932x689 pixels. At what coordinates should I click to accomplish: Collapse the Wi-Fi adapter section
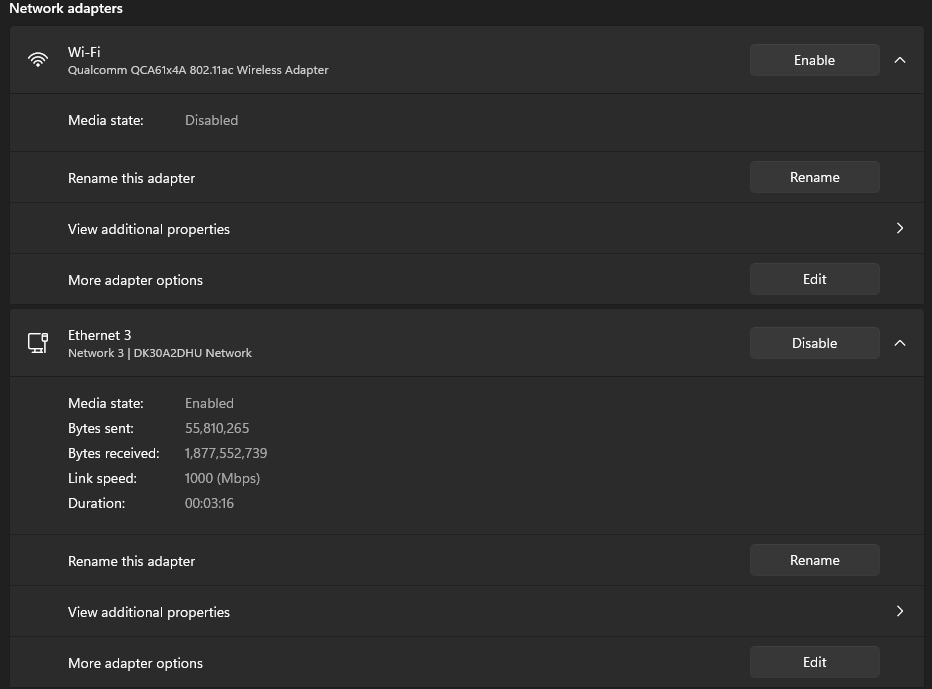pos(900,60)
